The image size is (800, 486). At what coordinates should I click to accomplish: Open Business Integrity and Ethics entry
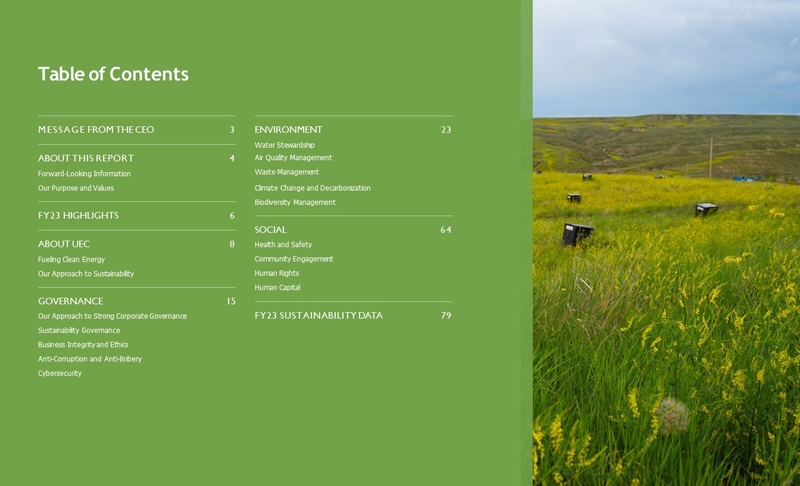coord(83,345)
